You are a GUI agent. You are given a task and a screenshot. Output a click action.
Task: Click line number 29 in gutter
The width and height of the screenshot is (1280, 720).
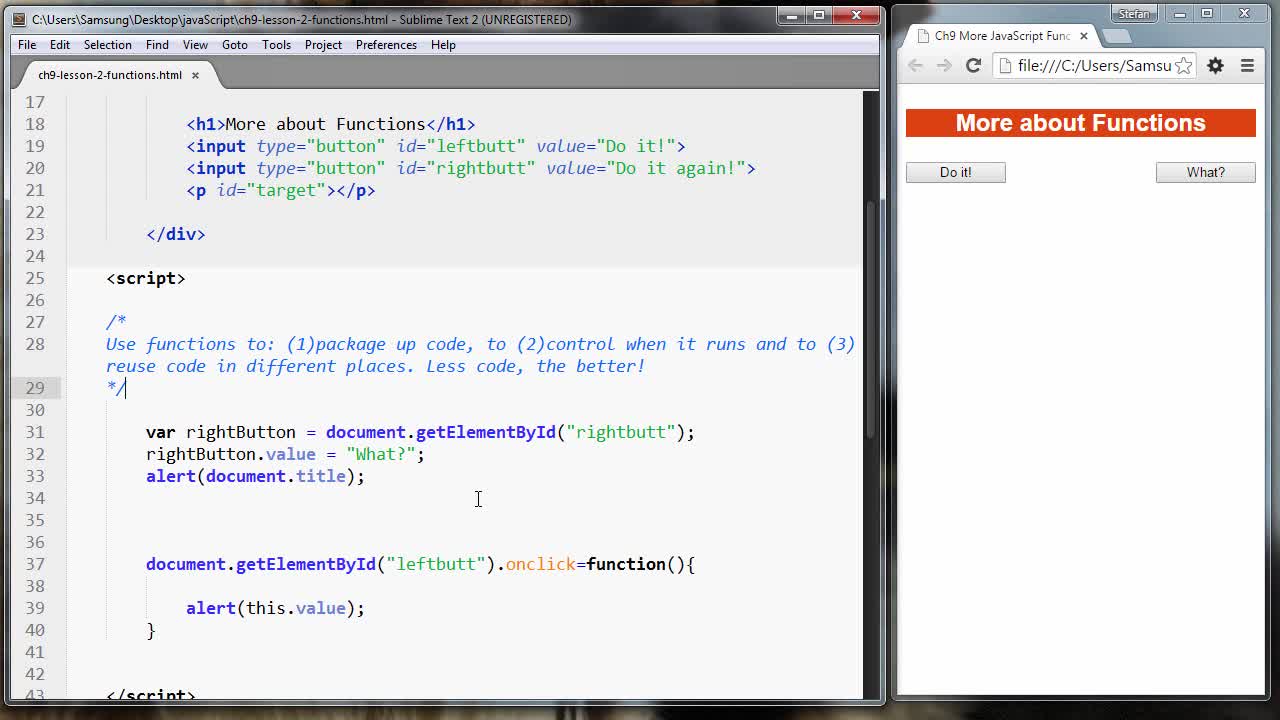coord(35,388)
